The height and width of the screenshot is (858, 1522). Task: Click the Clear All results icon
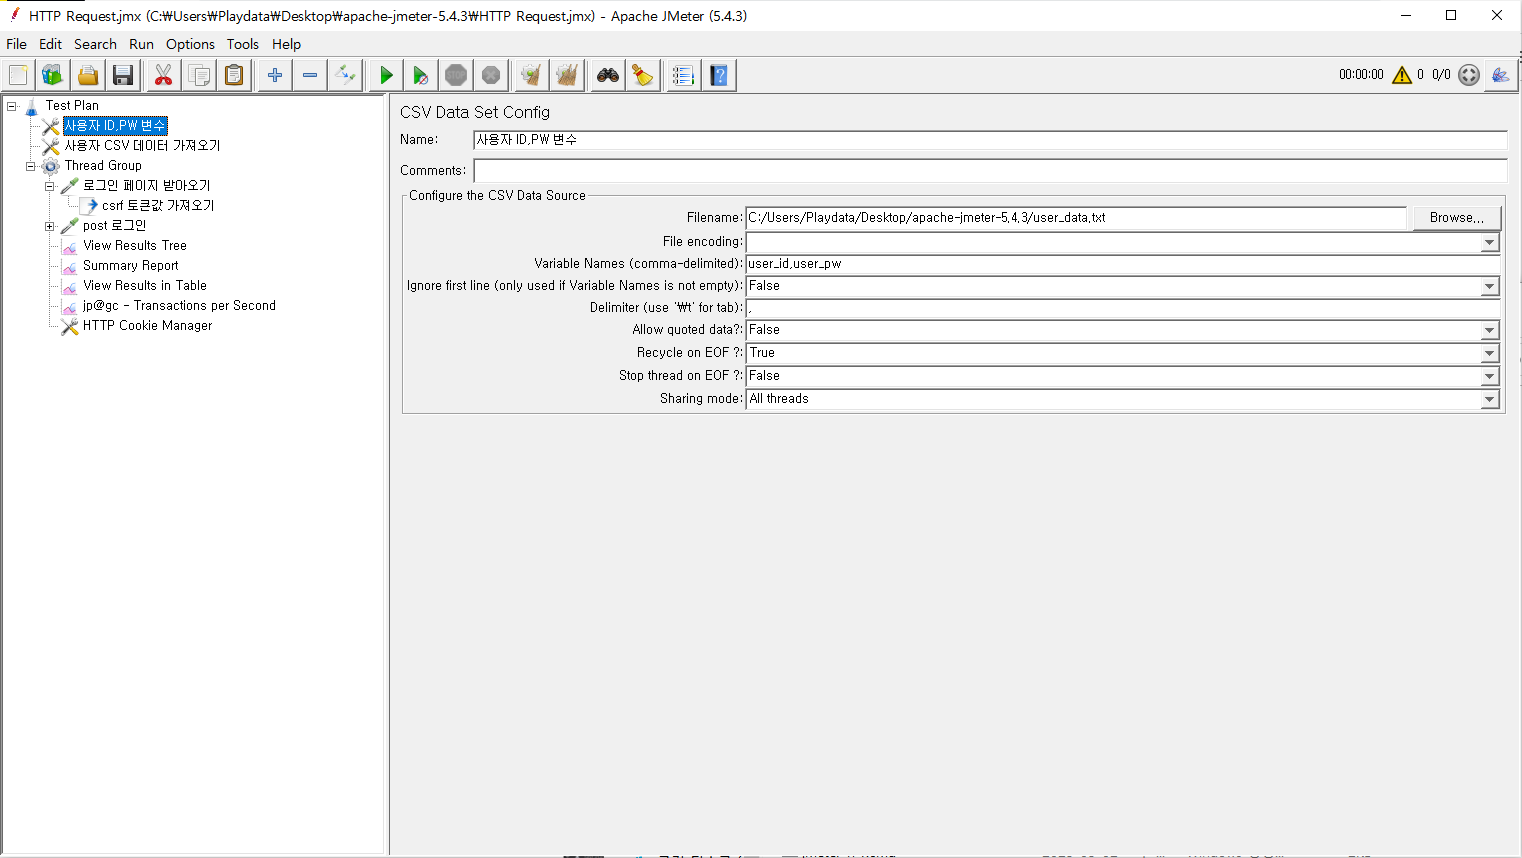567,75
